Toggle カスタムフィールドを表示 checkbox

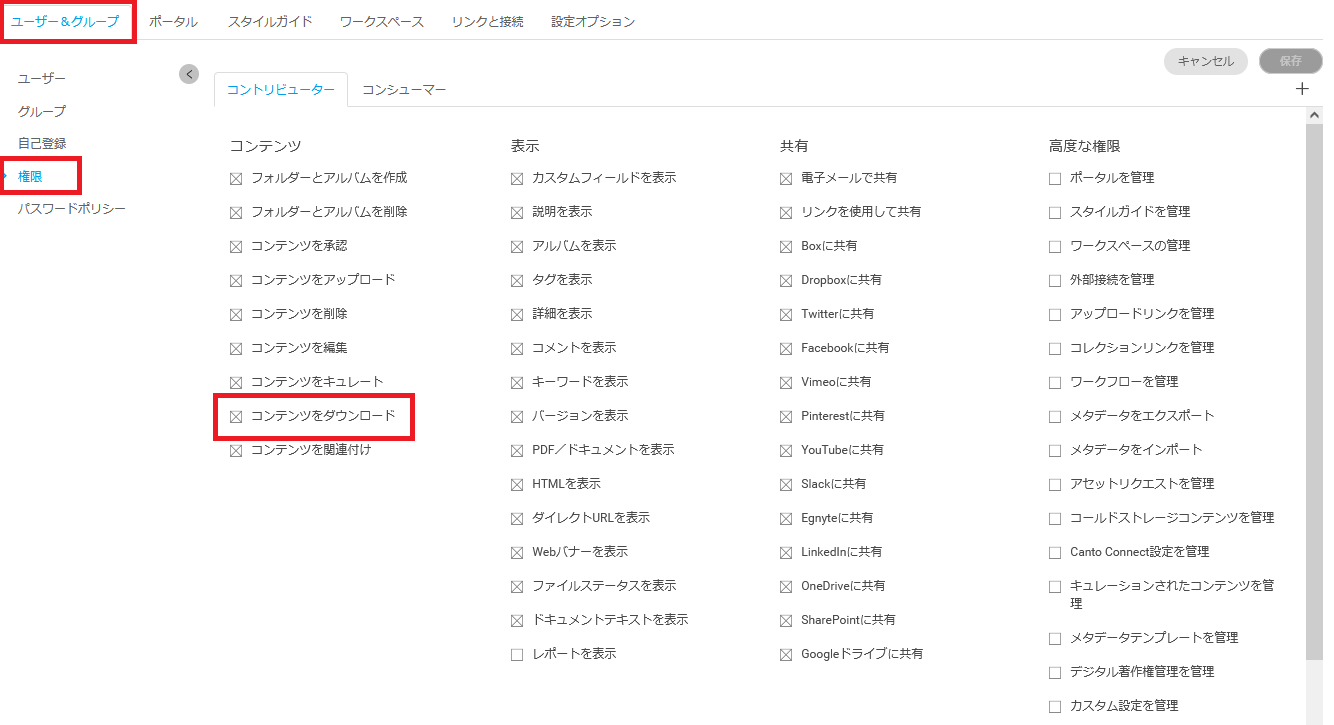point(517,178)
